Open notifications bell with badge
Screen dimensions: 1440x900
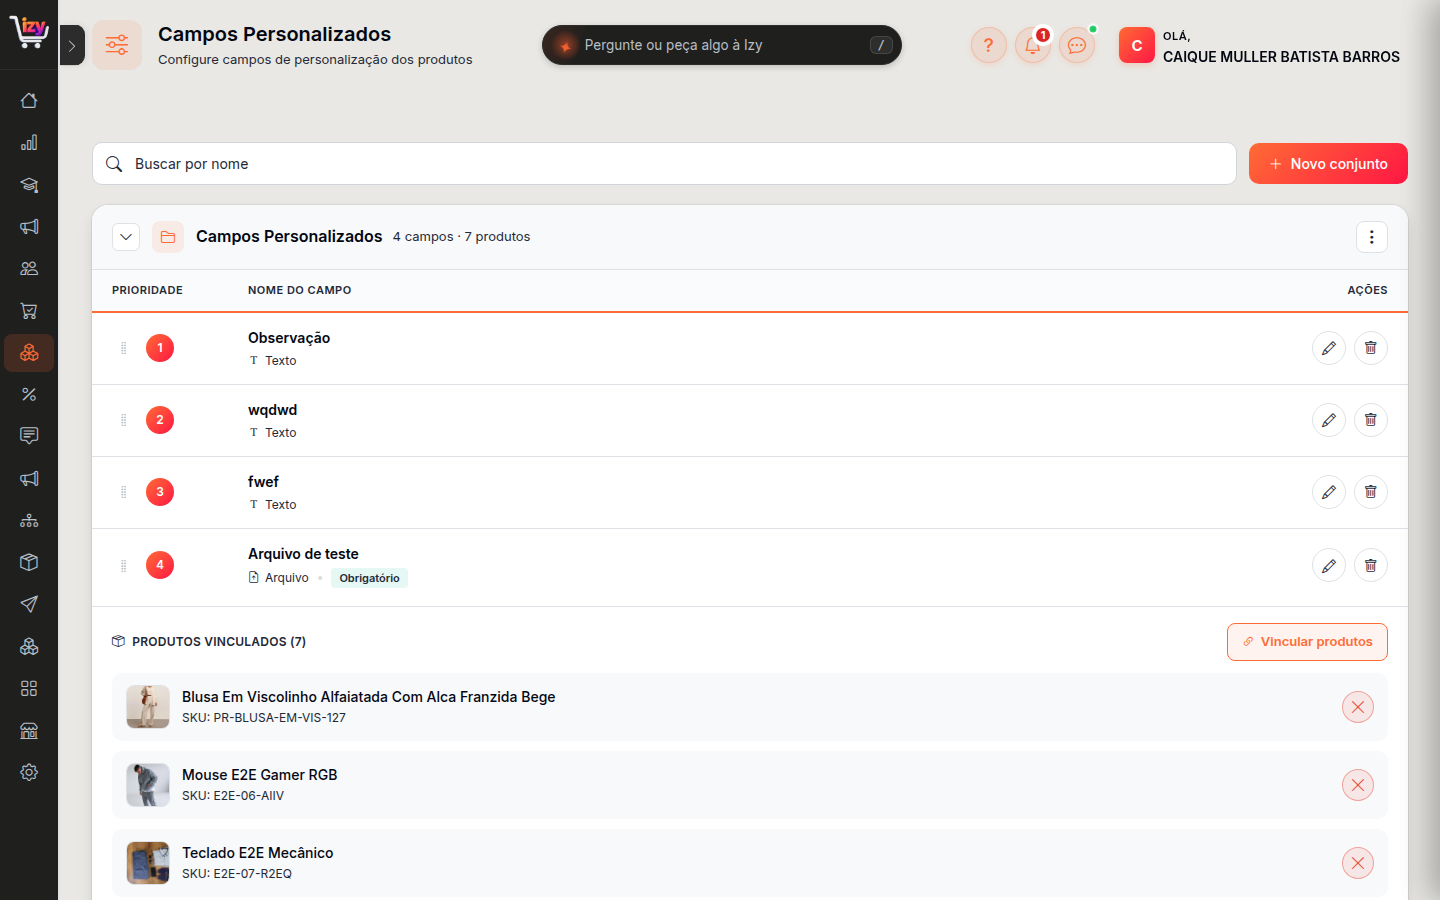(x=1033, y=45)
